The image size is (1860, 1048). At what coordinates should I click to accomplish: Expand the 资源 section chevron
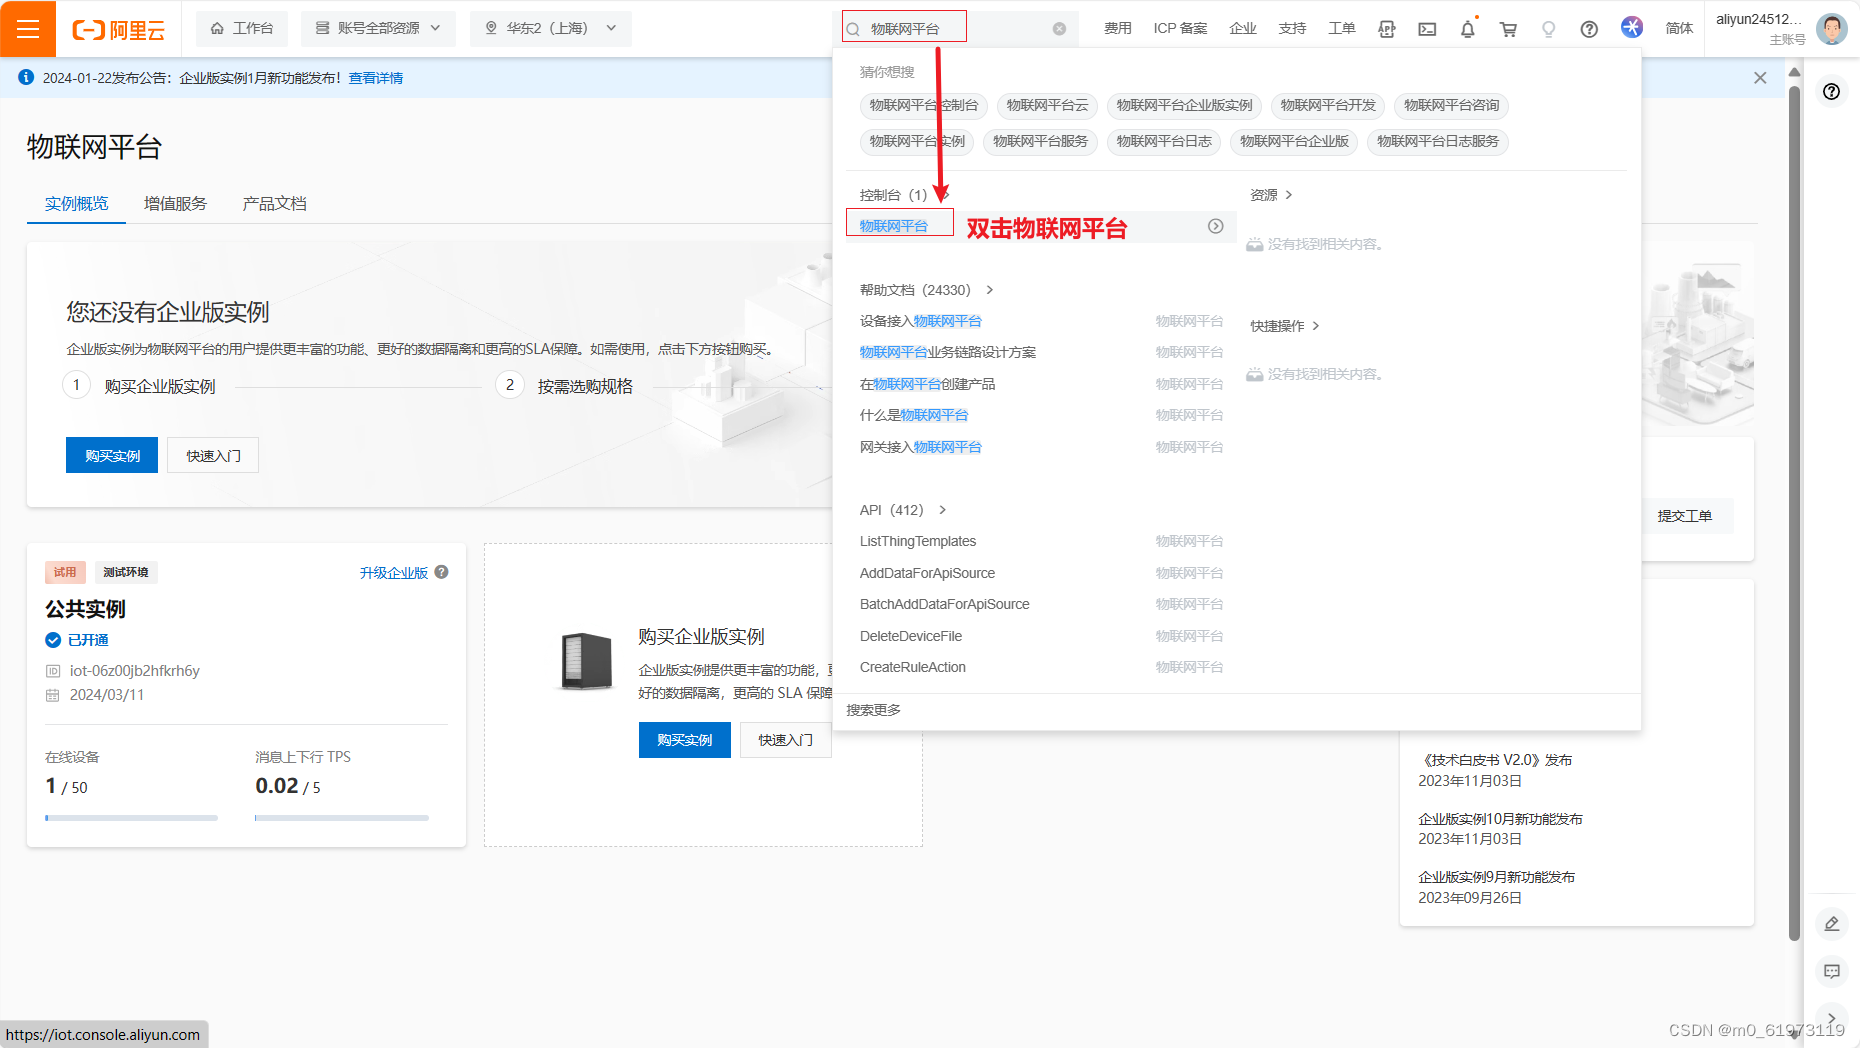click(1288, 195)
